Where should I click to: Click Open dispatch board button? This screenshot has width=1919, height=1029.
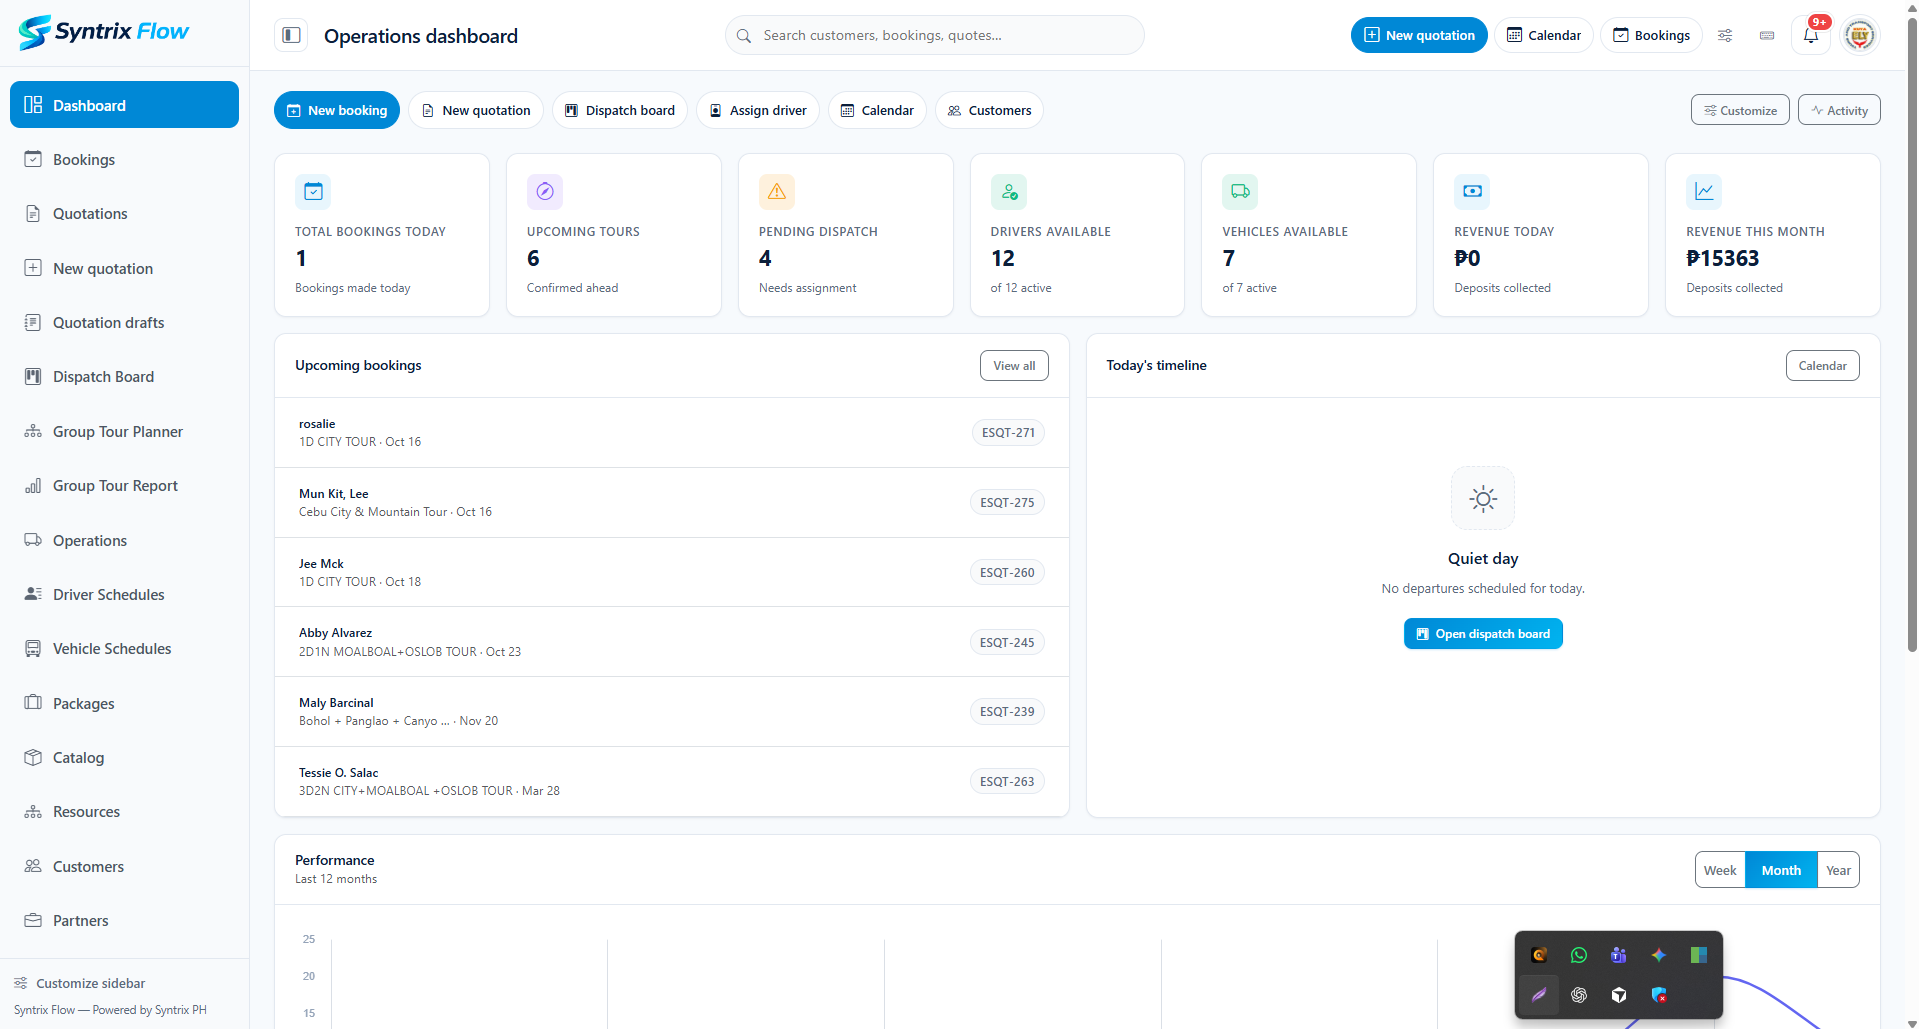(x=1483, y=634)
